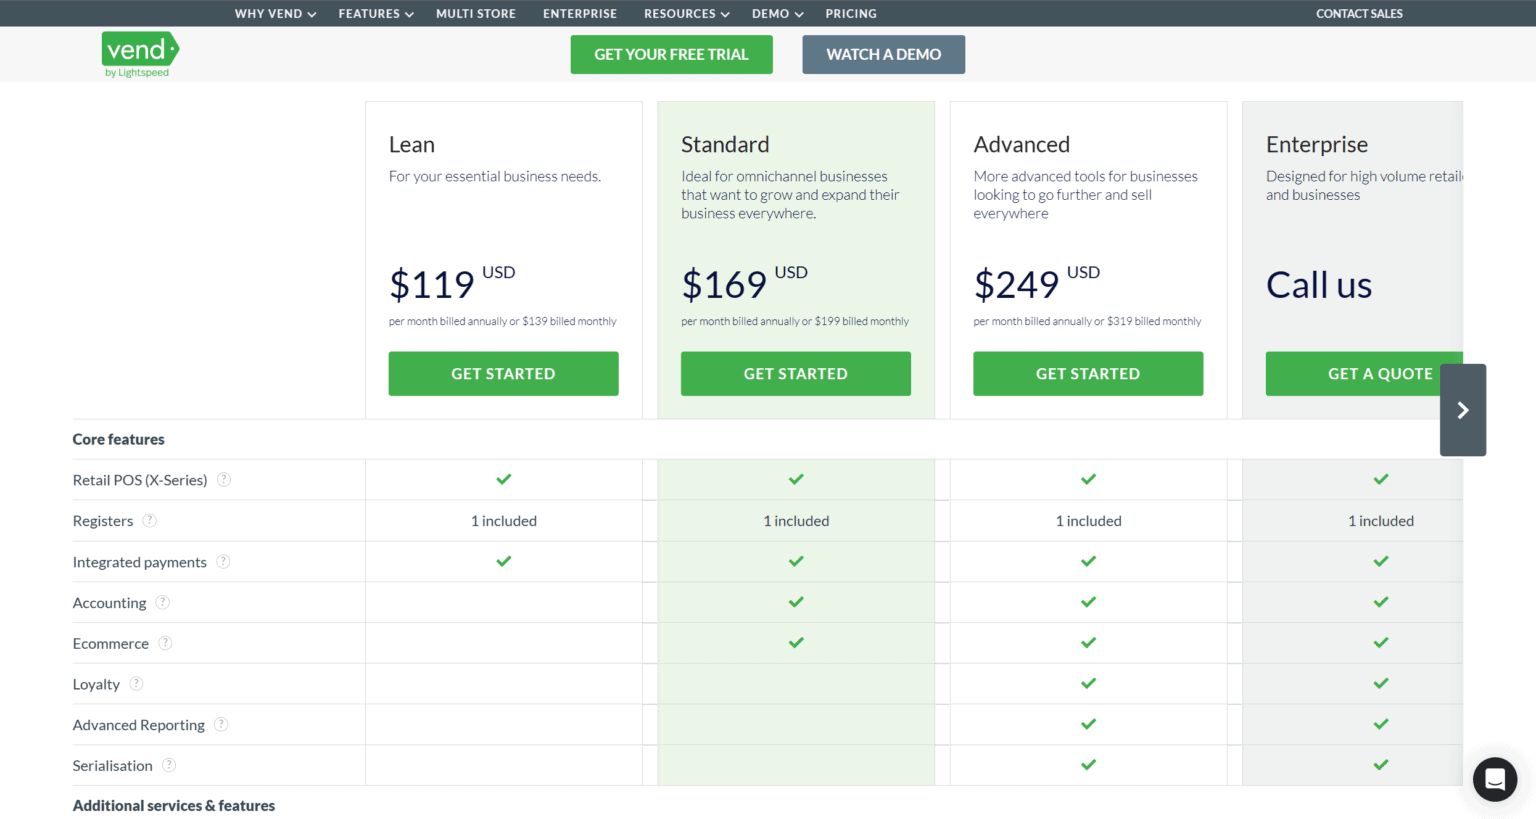This screenshot has width=1536, height=819.
Task: Expand the WHY VEND dropdown
Action: (x=275, y=13)
